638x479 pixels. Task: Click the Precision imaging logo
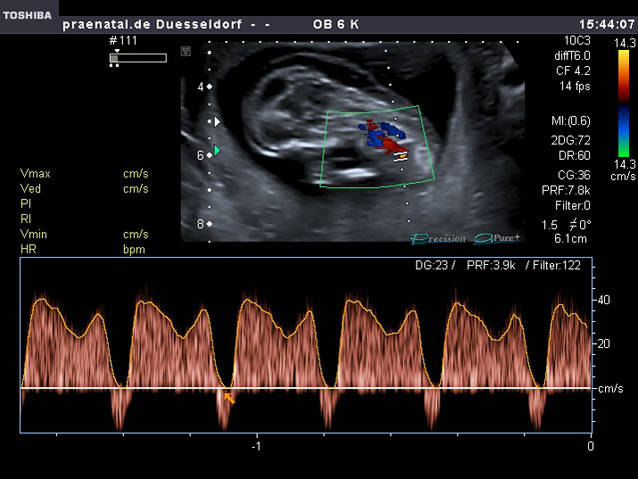(439, 238)
